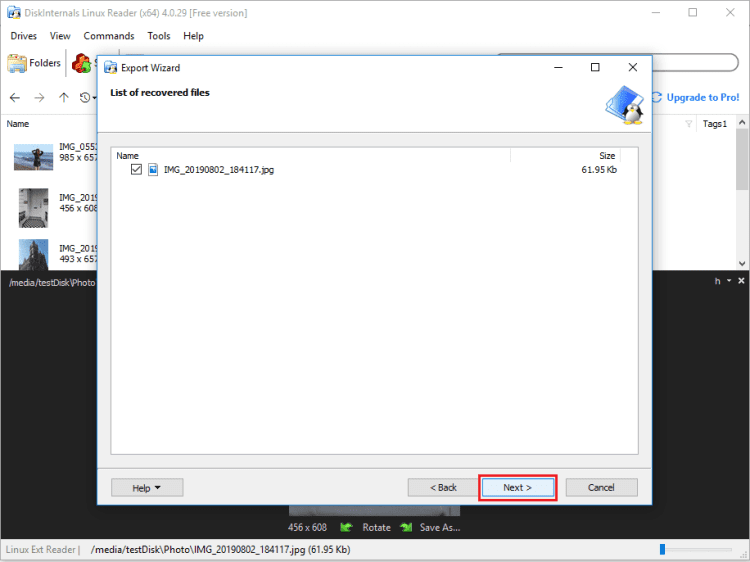Click the rotate left green arrow icon

coord(346,528)
